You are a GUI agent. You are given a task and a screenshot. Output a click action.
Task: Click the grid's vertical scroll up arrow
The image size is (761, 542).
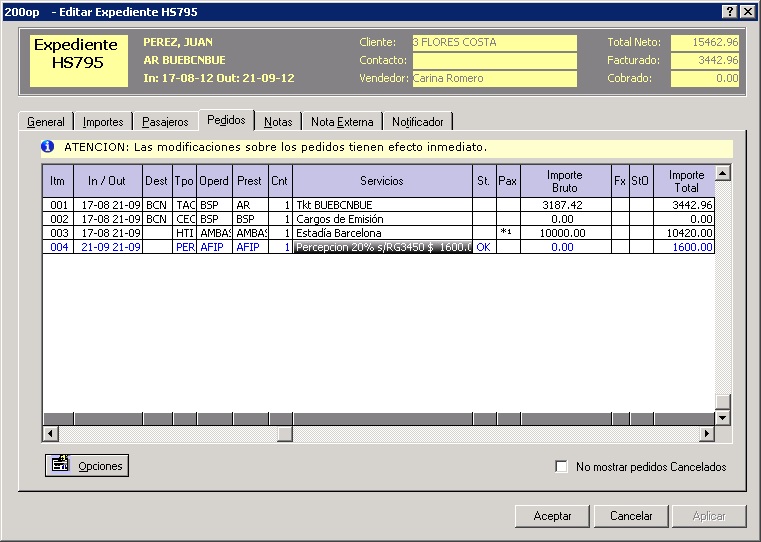(723, 173)
